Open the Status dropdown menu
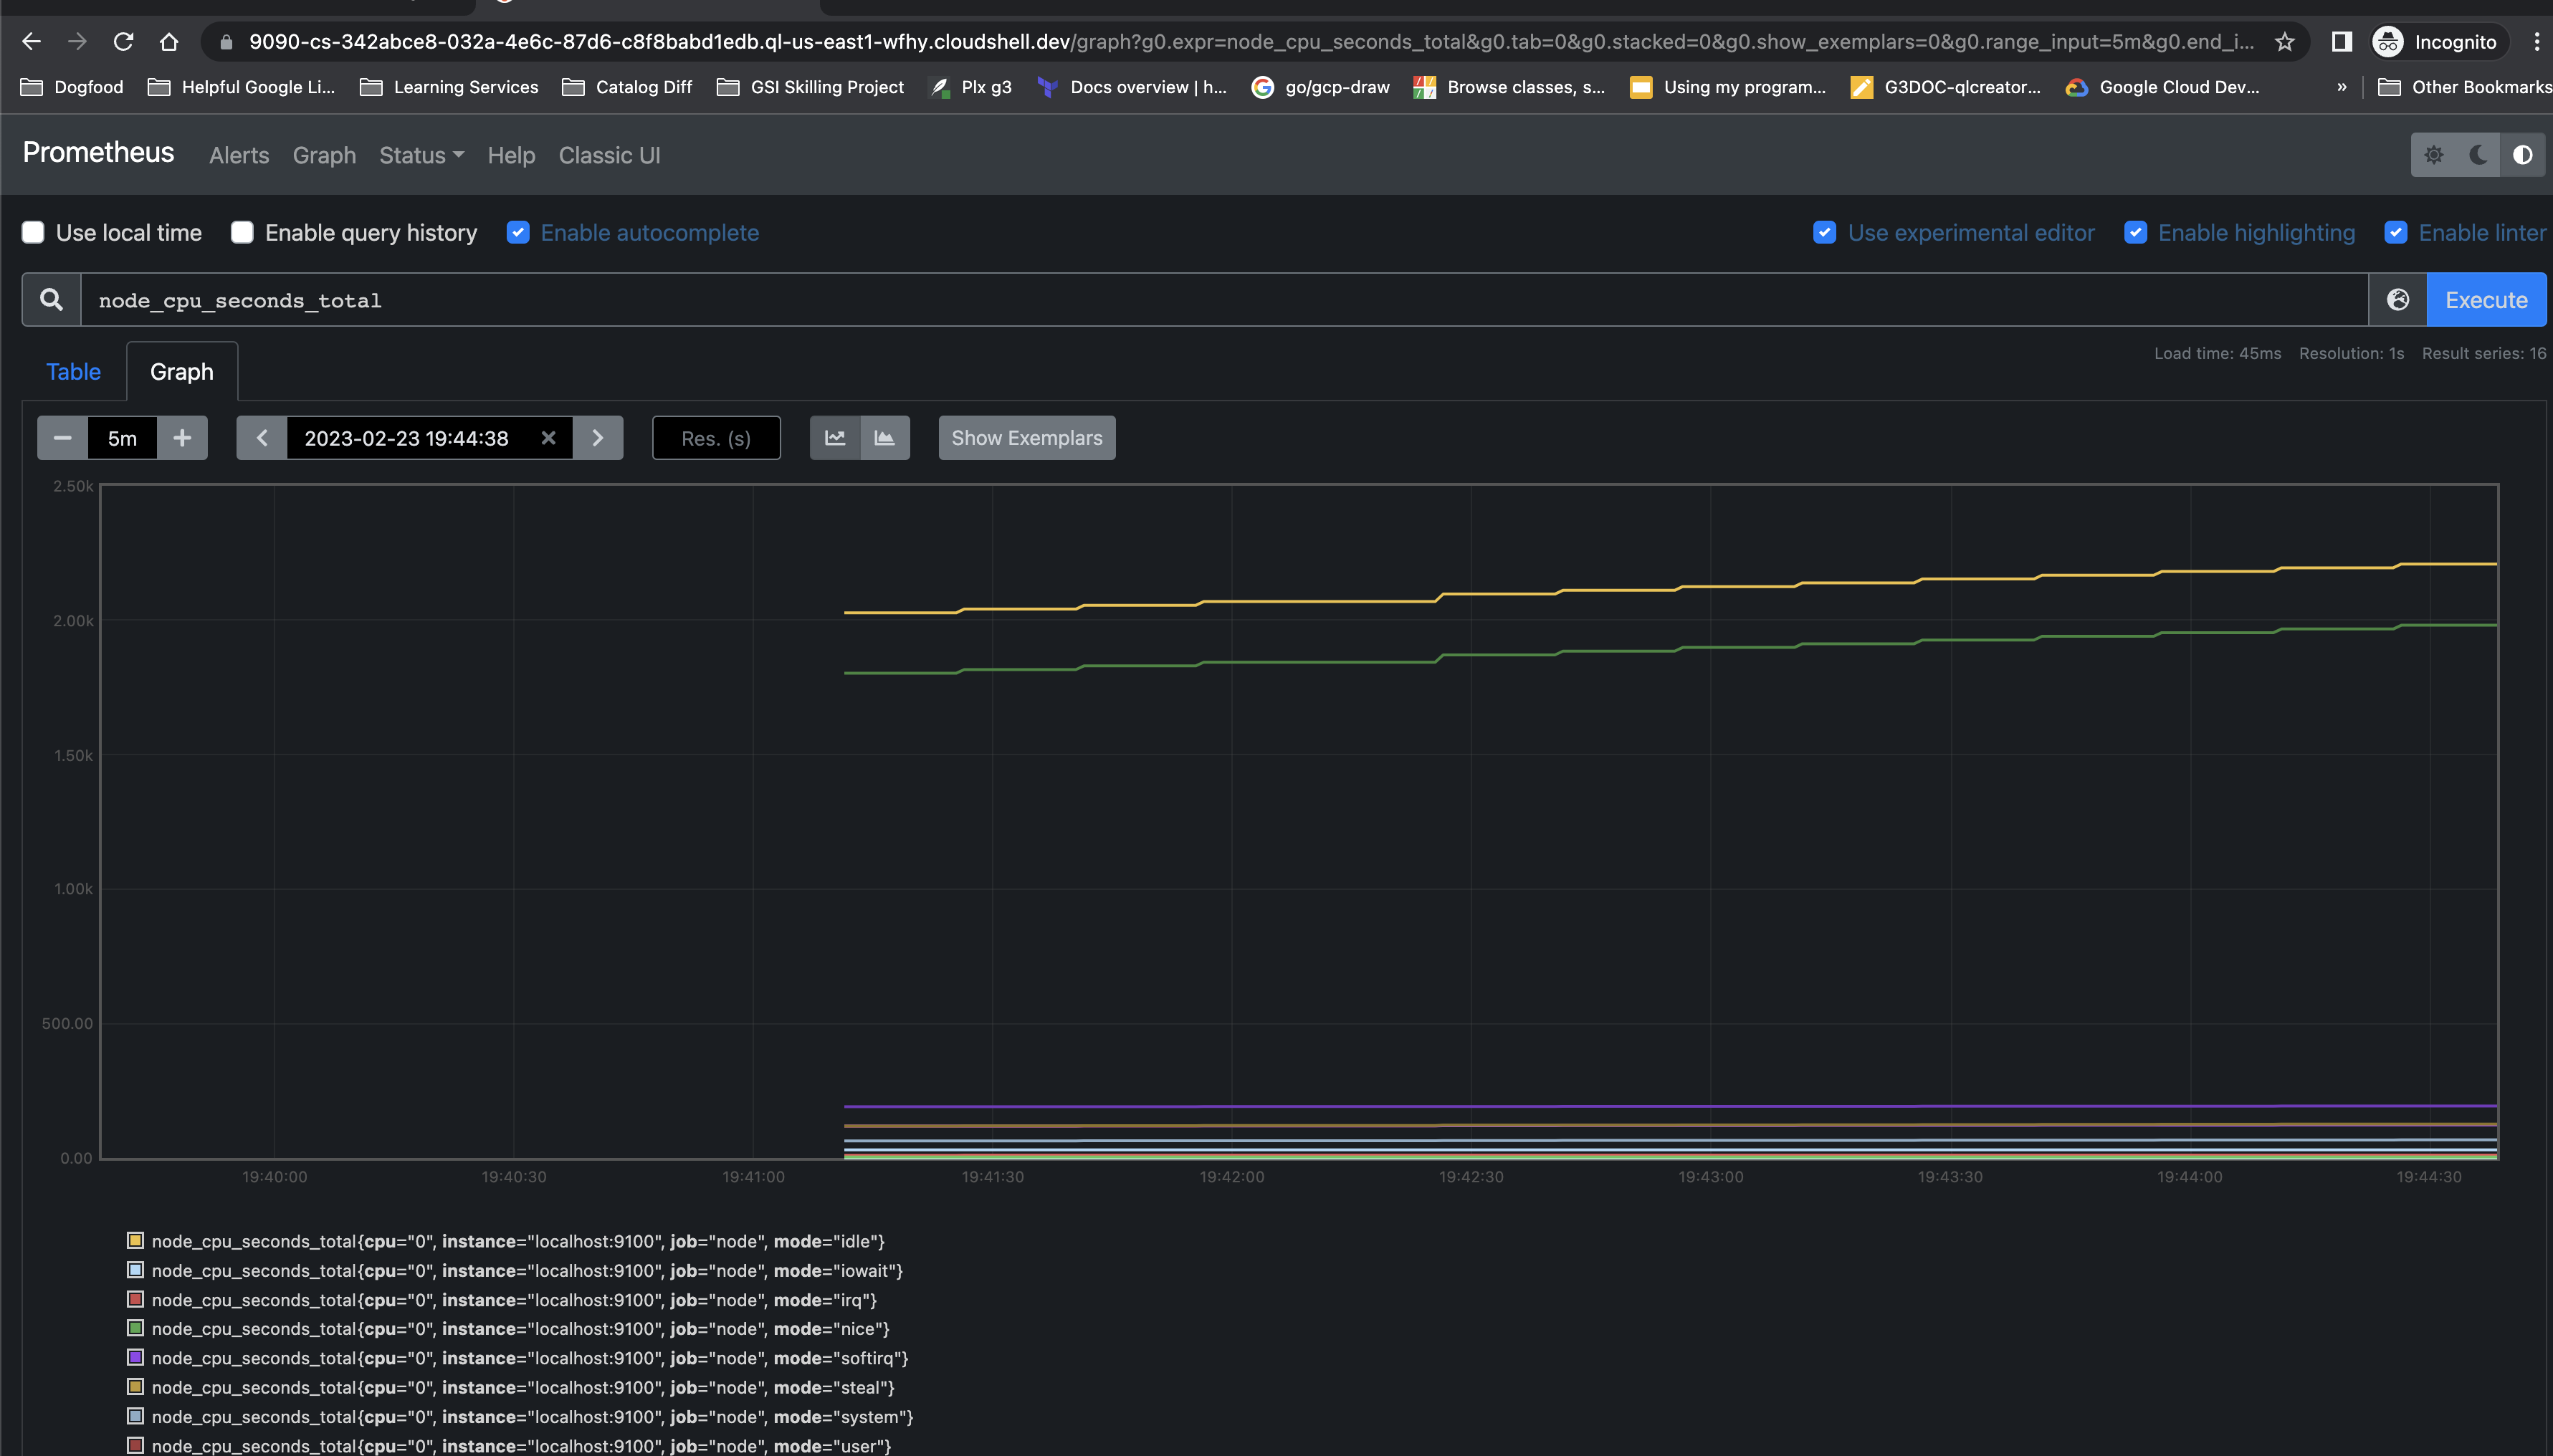 [x=421, y=155]
